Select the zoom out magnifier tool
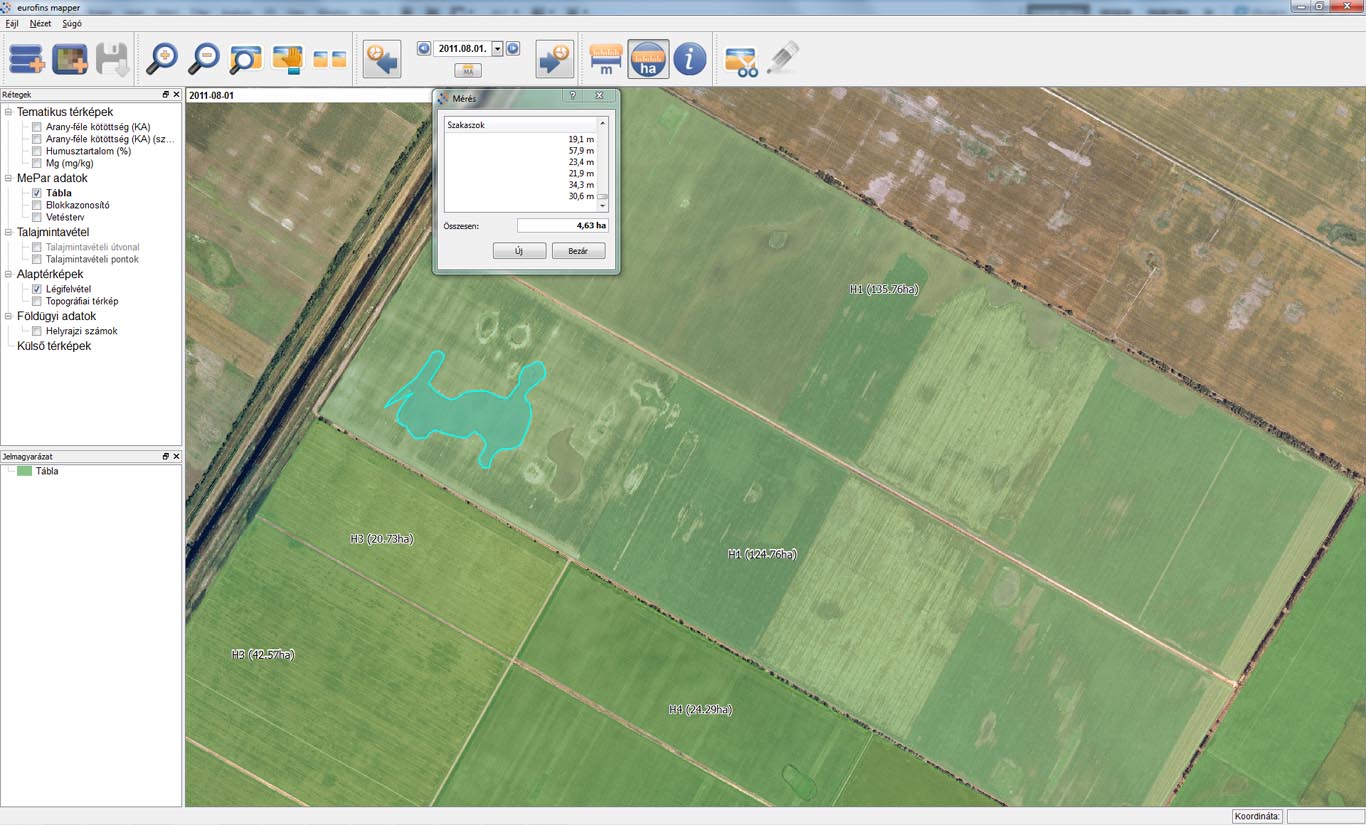 [x=203, y=60]
